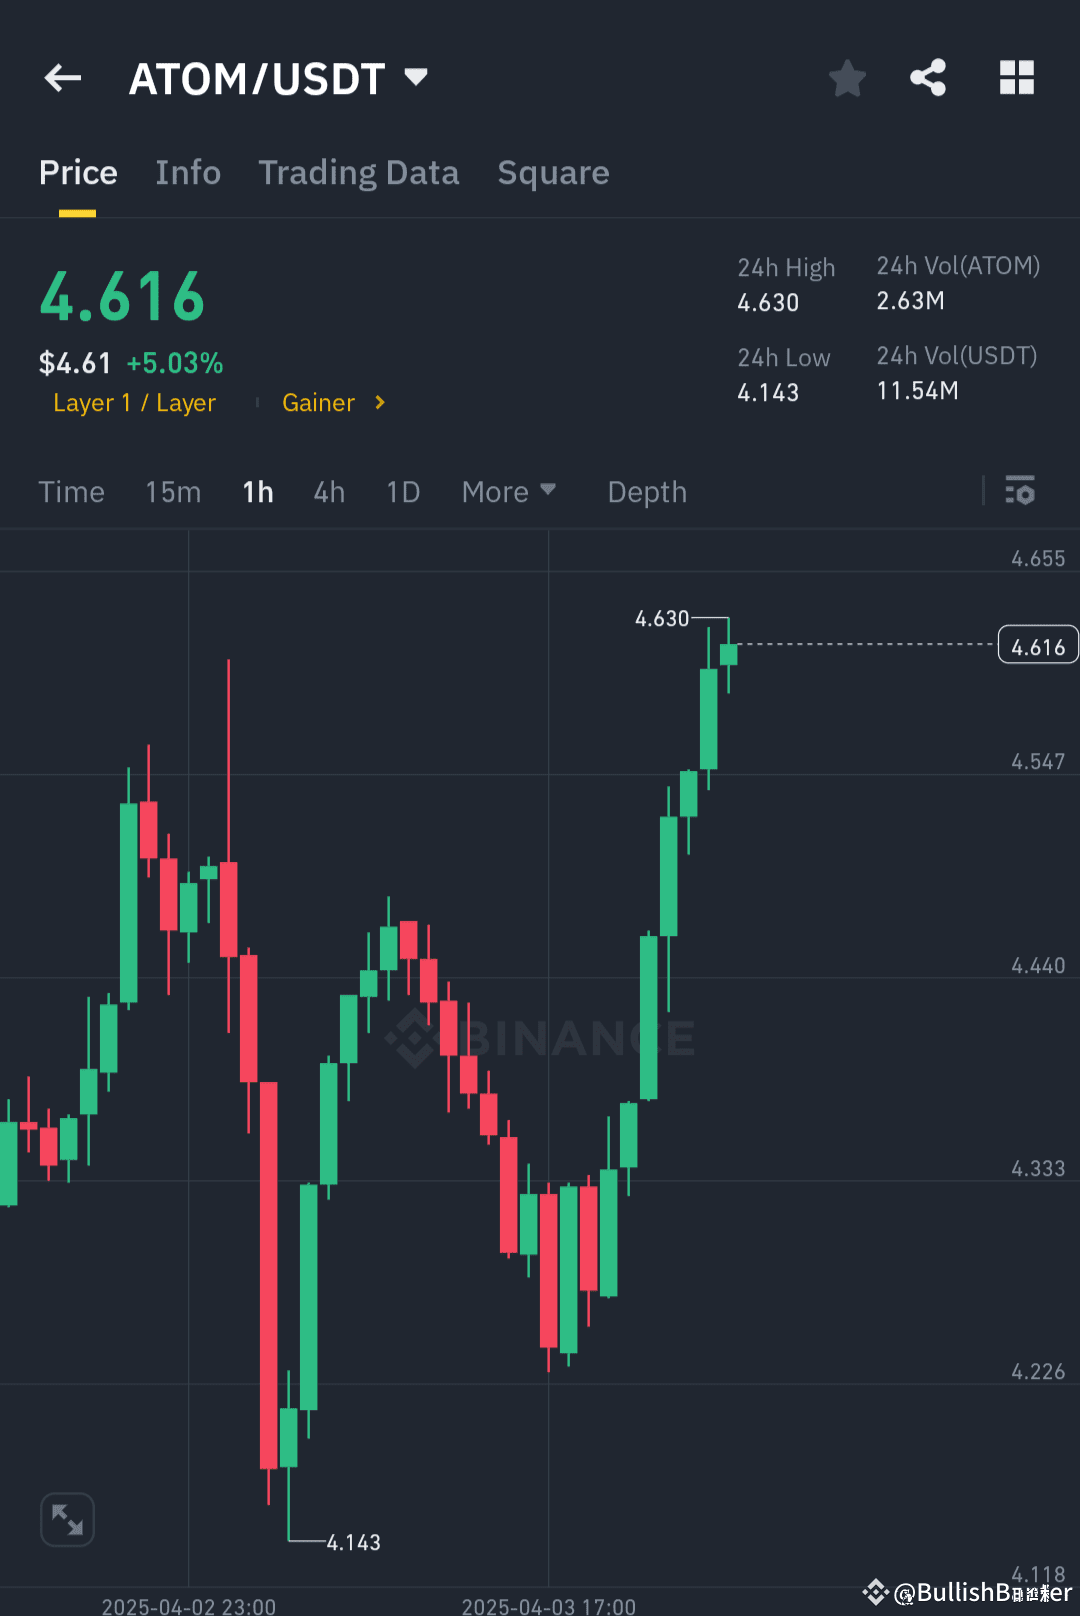Share the ATOM/USDT chart
The image size is (1080, 1616).
click(x=927, y=77)
